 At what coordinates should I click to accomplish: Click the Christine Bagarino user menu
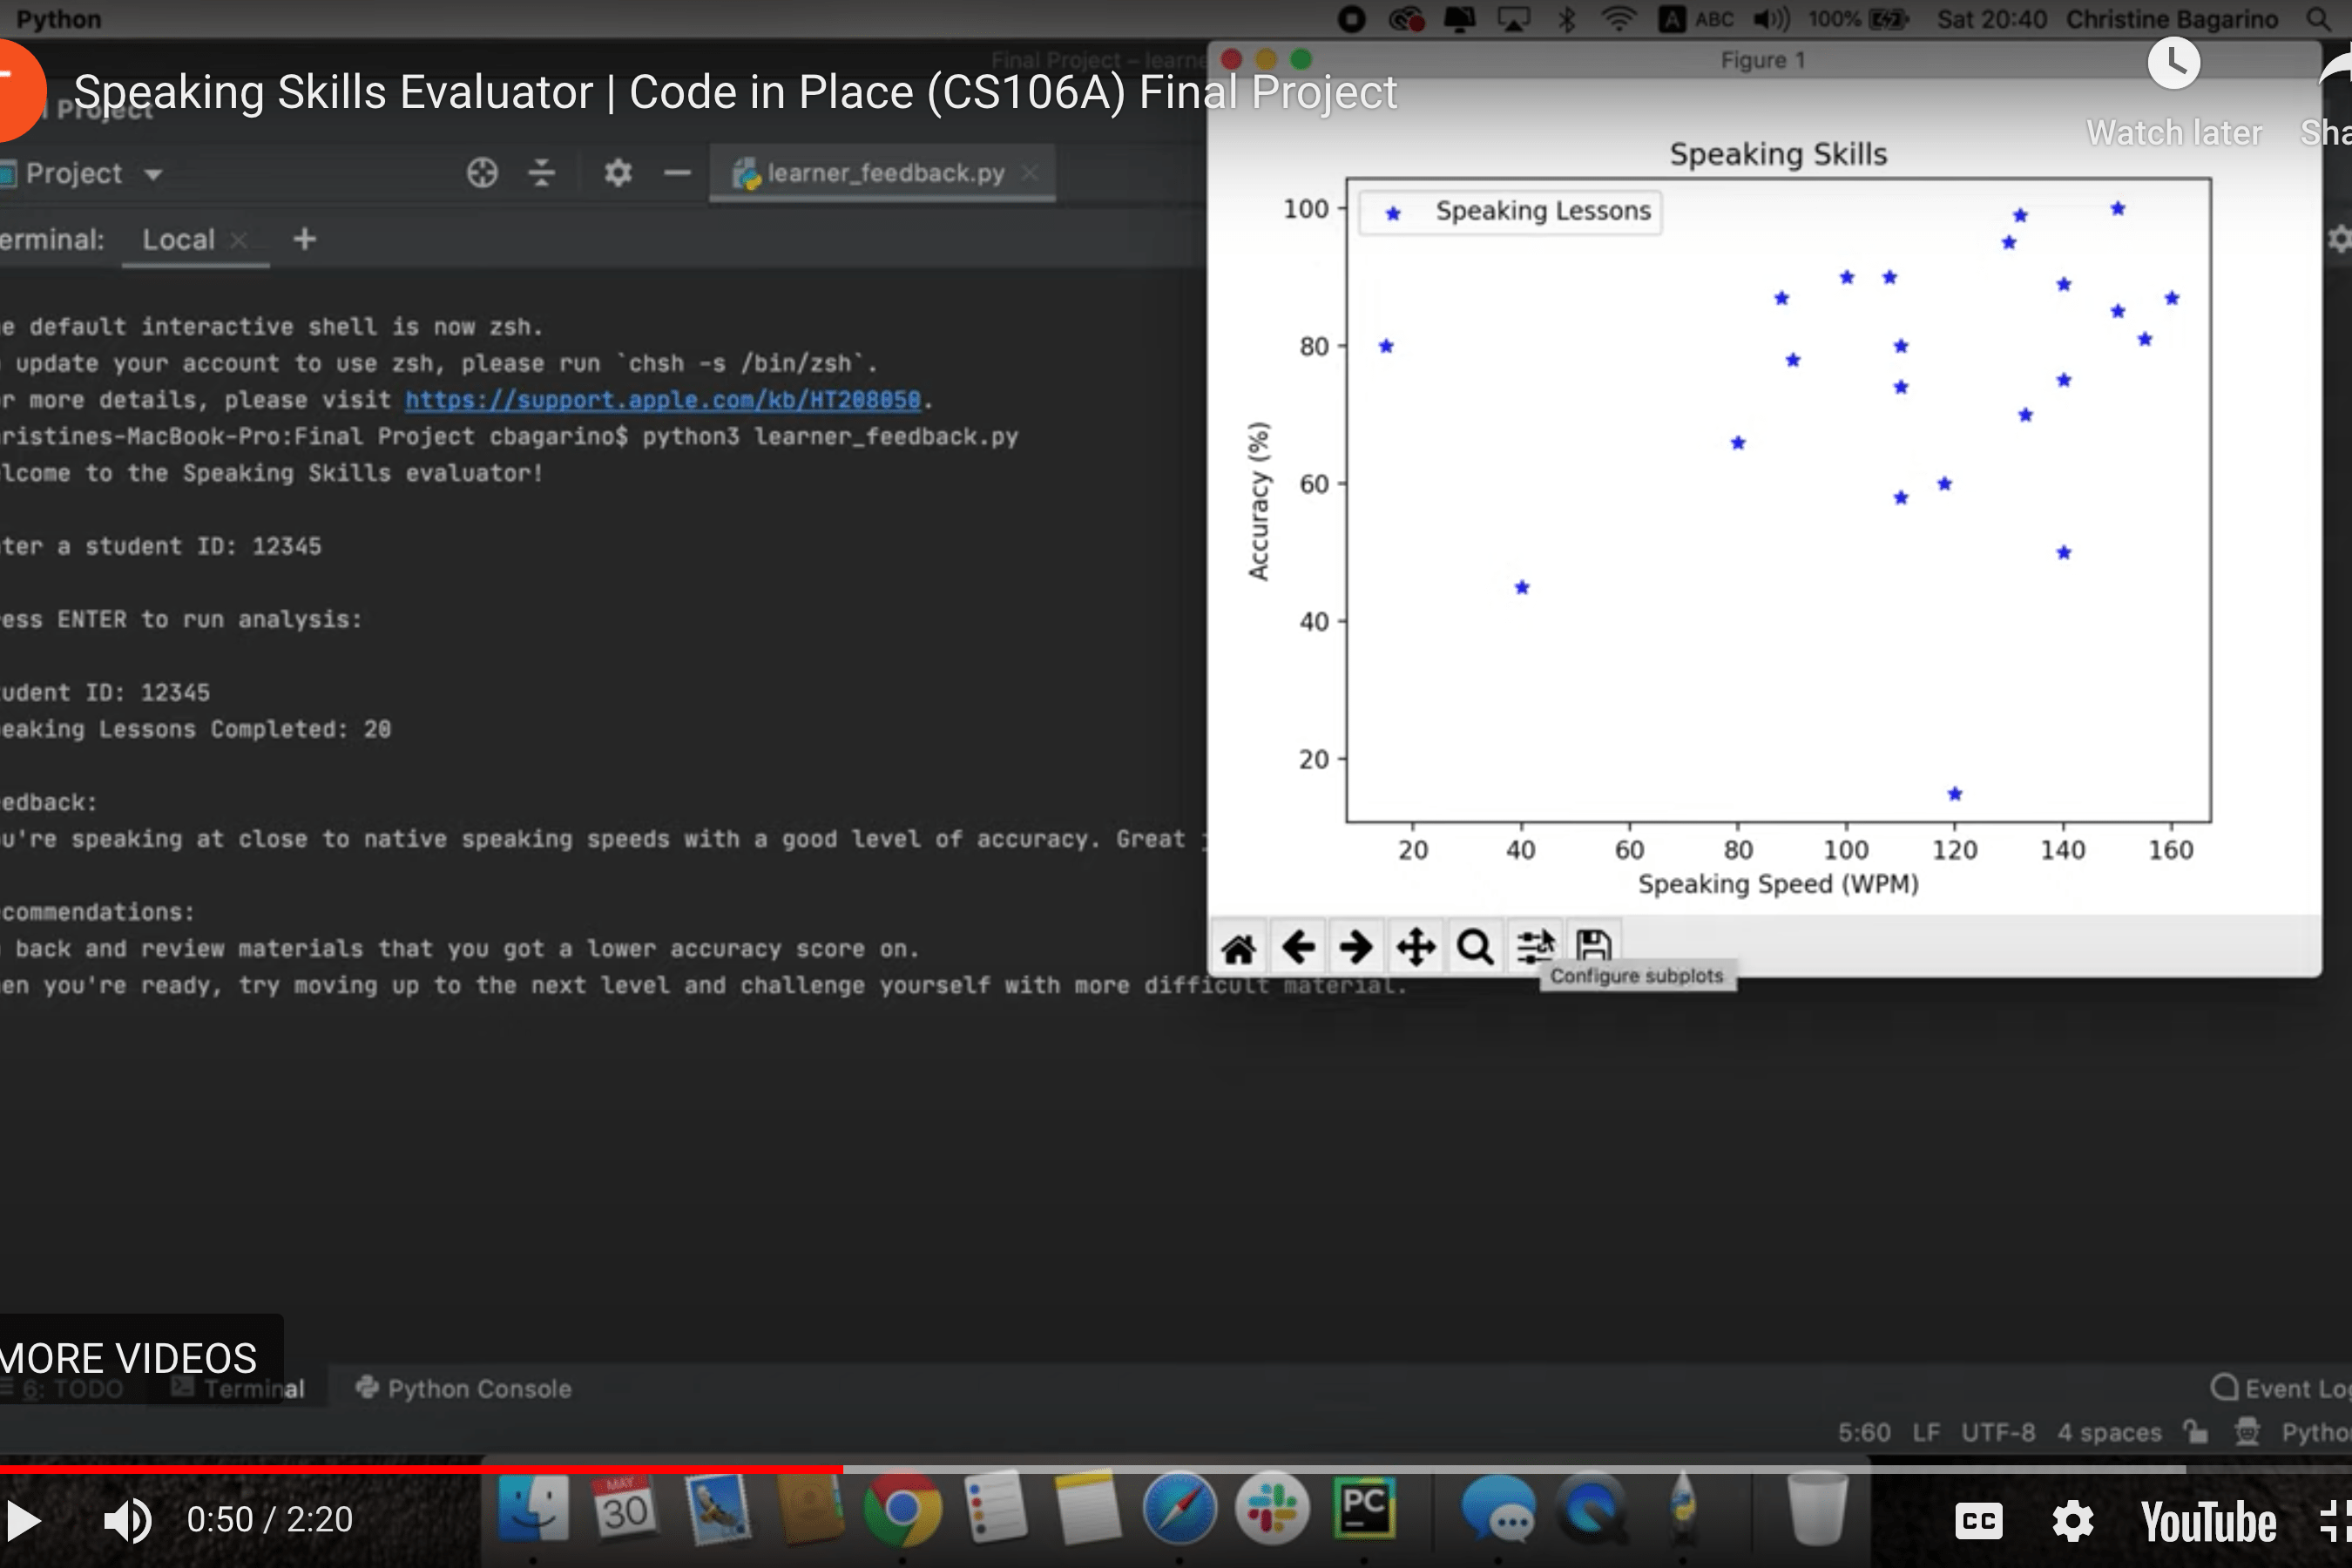click(2172, 19)
